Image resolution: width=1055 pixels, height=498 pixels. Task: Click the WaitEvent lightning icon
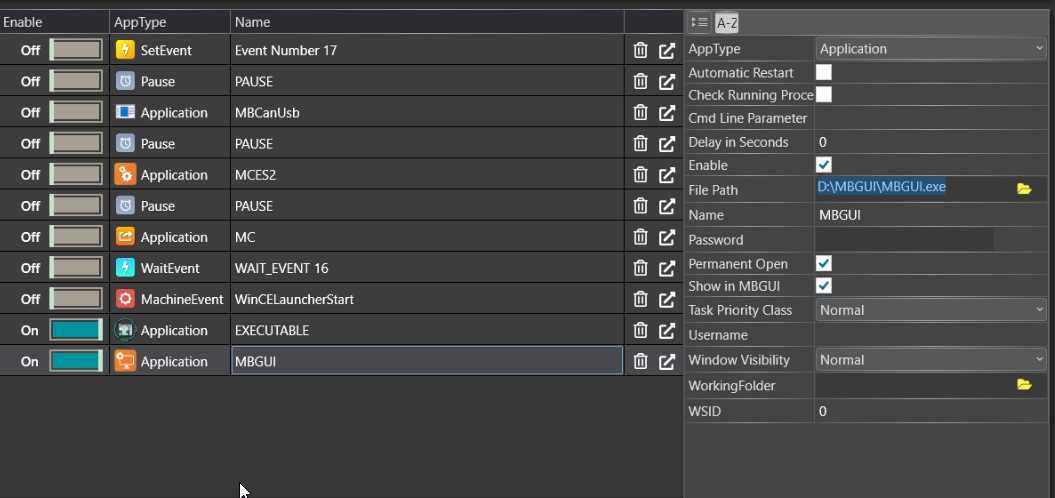click(x=125, y=268)
